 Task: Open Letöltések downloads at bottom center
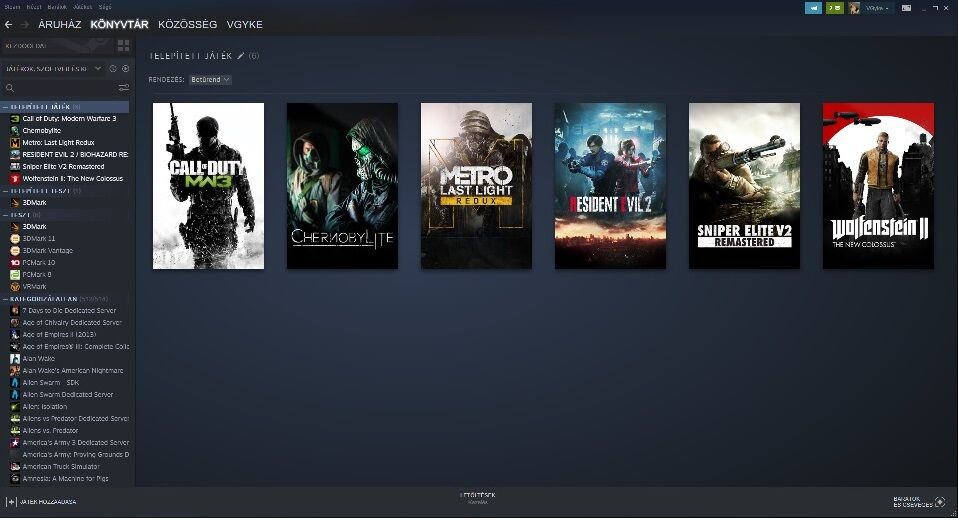tap(478, 498)
